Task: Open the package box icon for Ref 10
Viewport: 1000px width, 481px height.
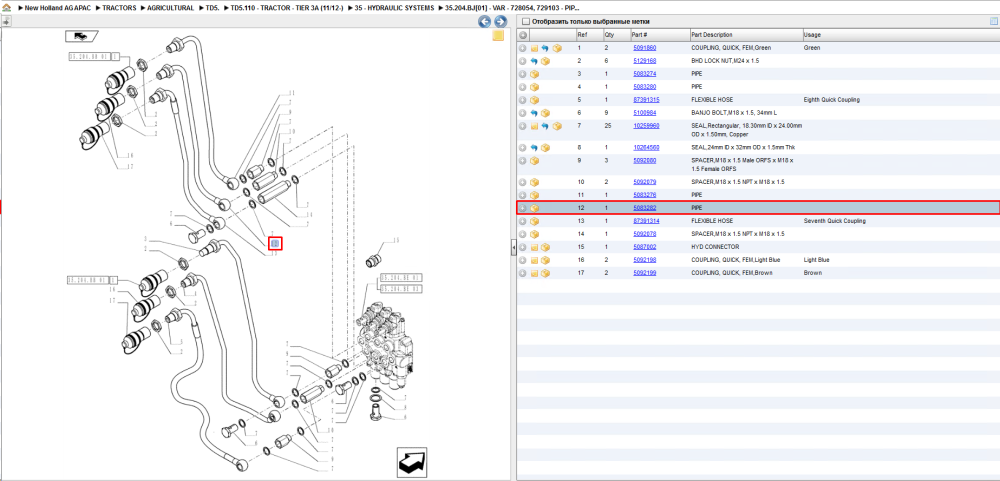Action: click(534, 182)
